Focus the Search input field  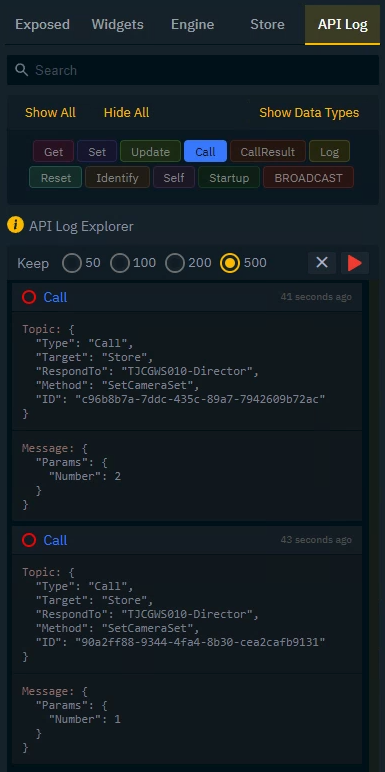193,70
